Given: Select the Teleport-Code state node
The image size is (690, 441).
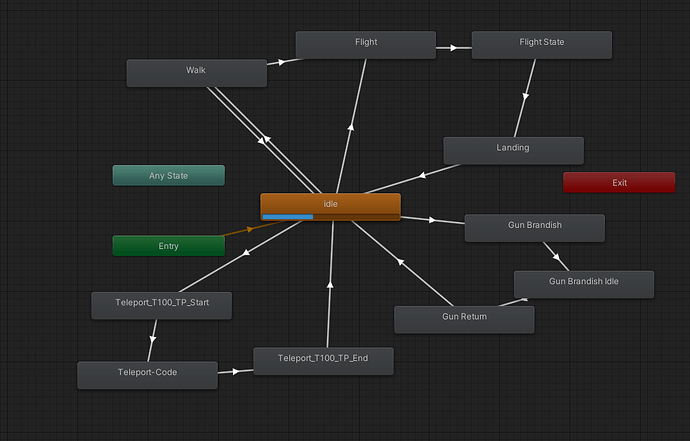Looking at the screenshot, I should (x=147, y=375).
